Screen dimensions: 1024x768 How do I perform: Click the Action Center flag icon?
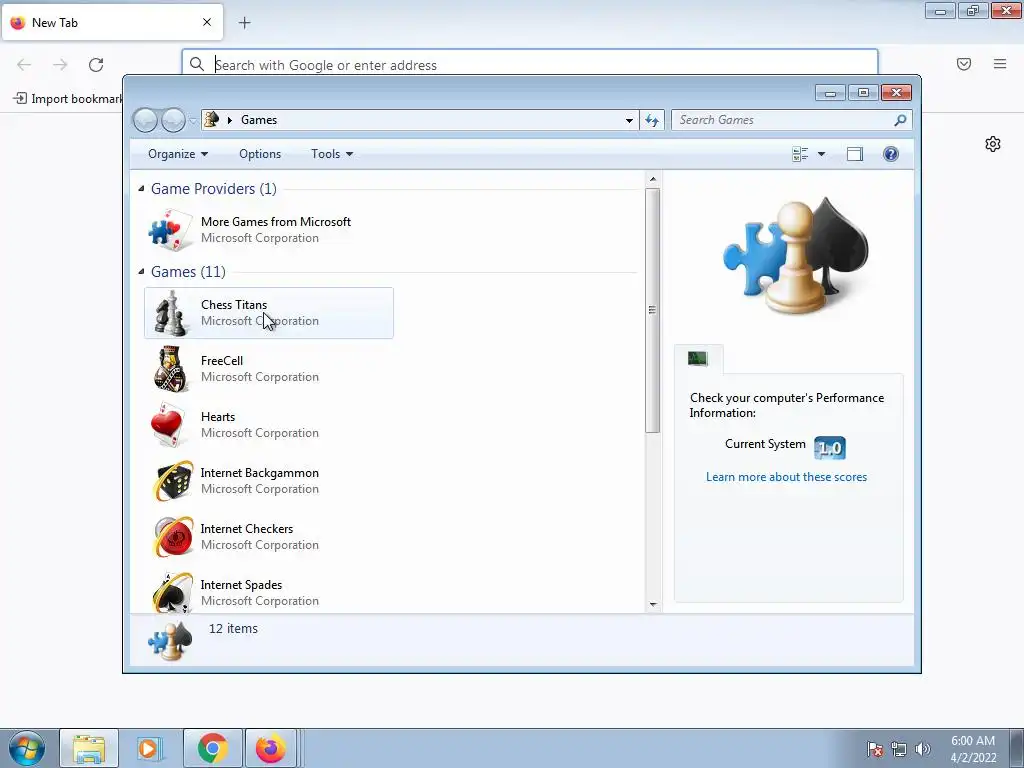tap(874, 749)
